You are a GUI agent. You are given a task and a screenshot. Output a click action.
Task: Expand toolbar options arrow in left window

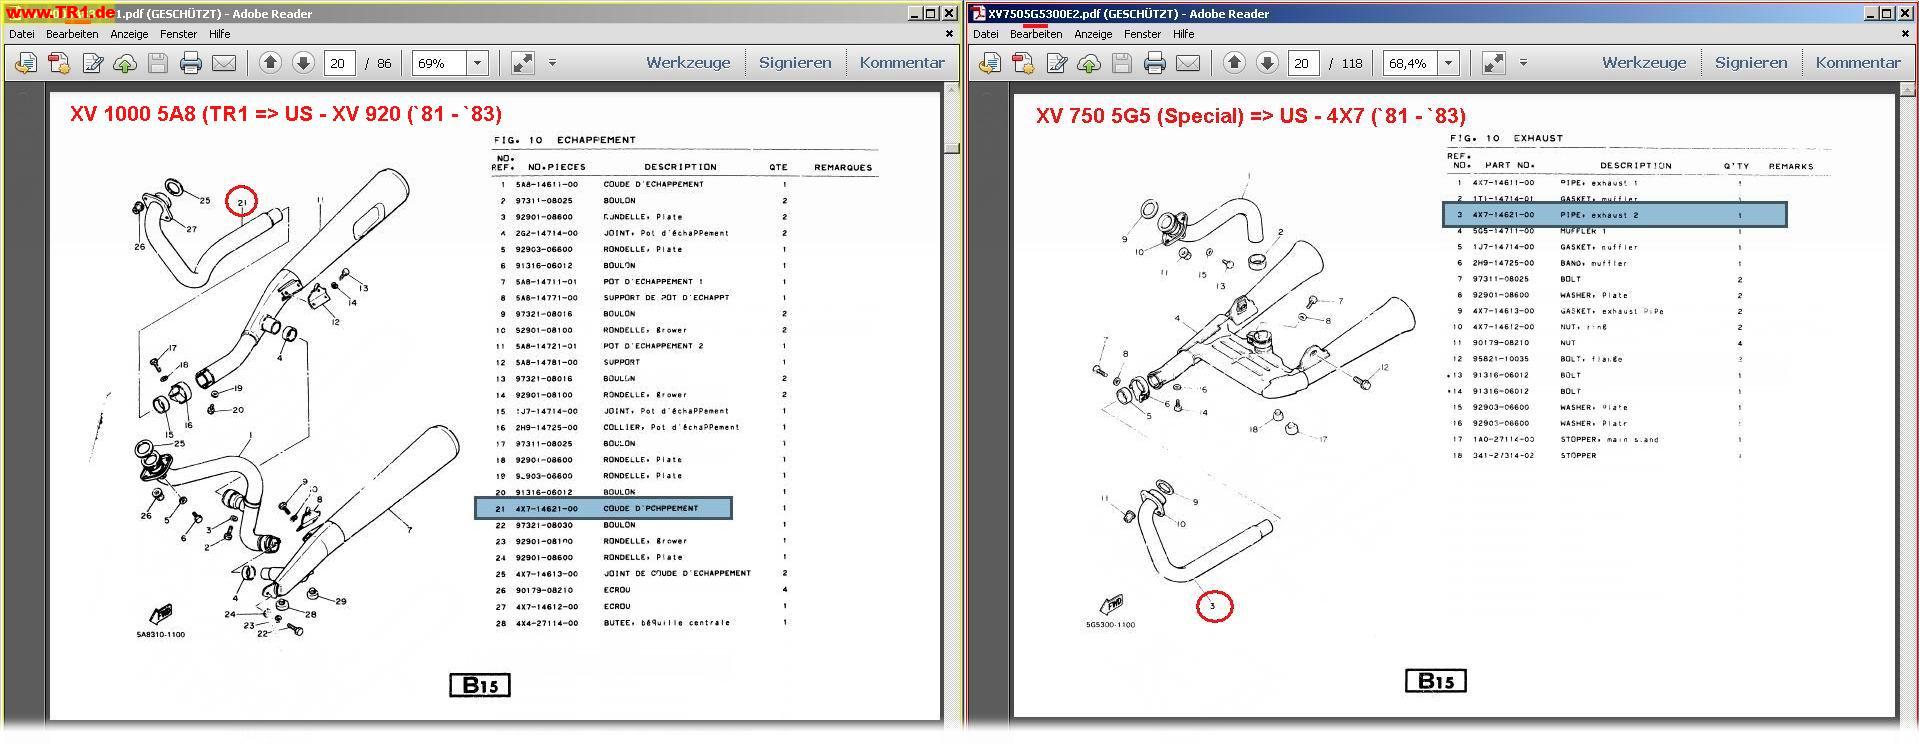click(x=552, y=63)
